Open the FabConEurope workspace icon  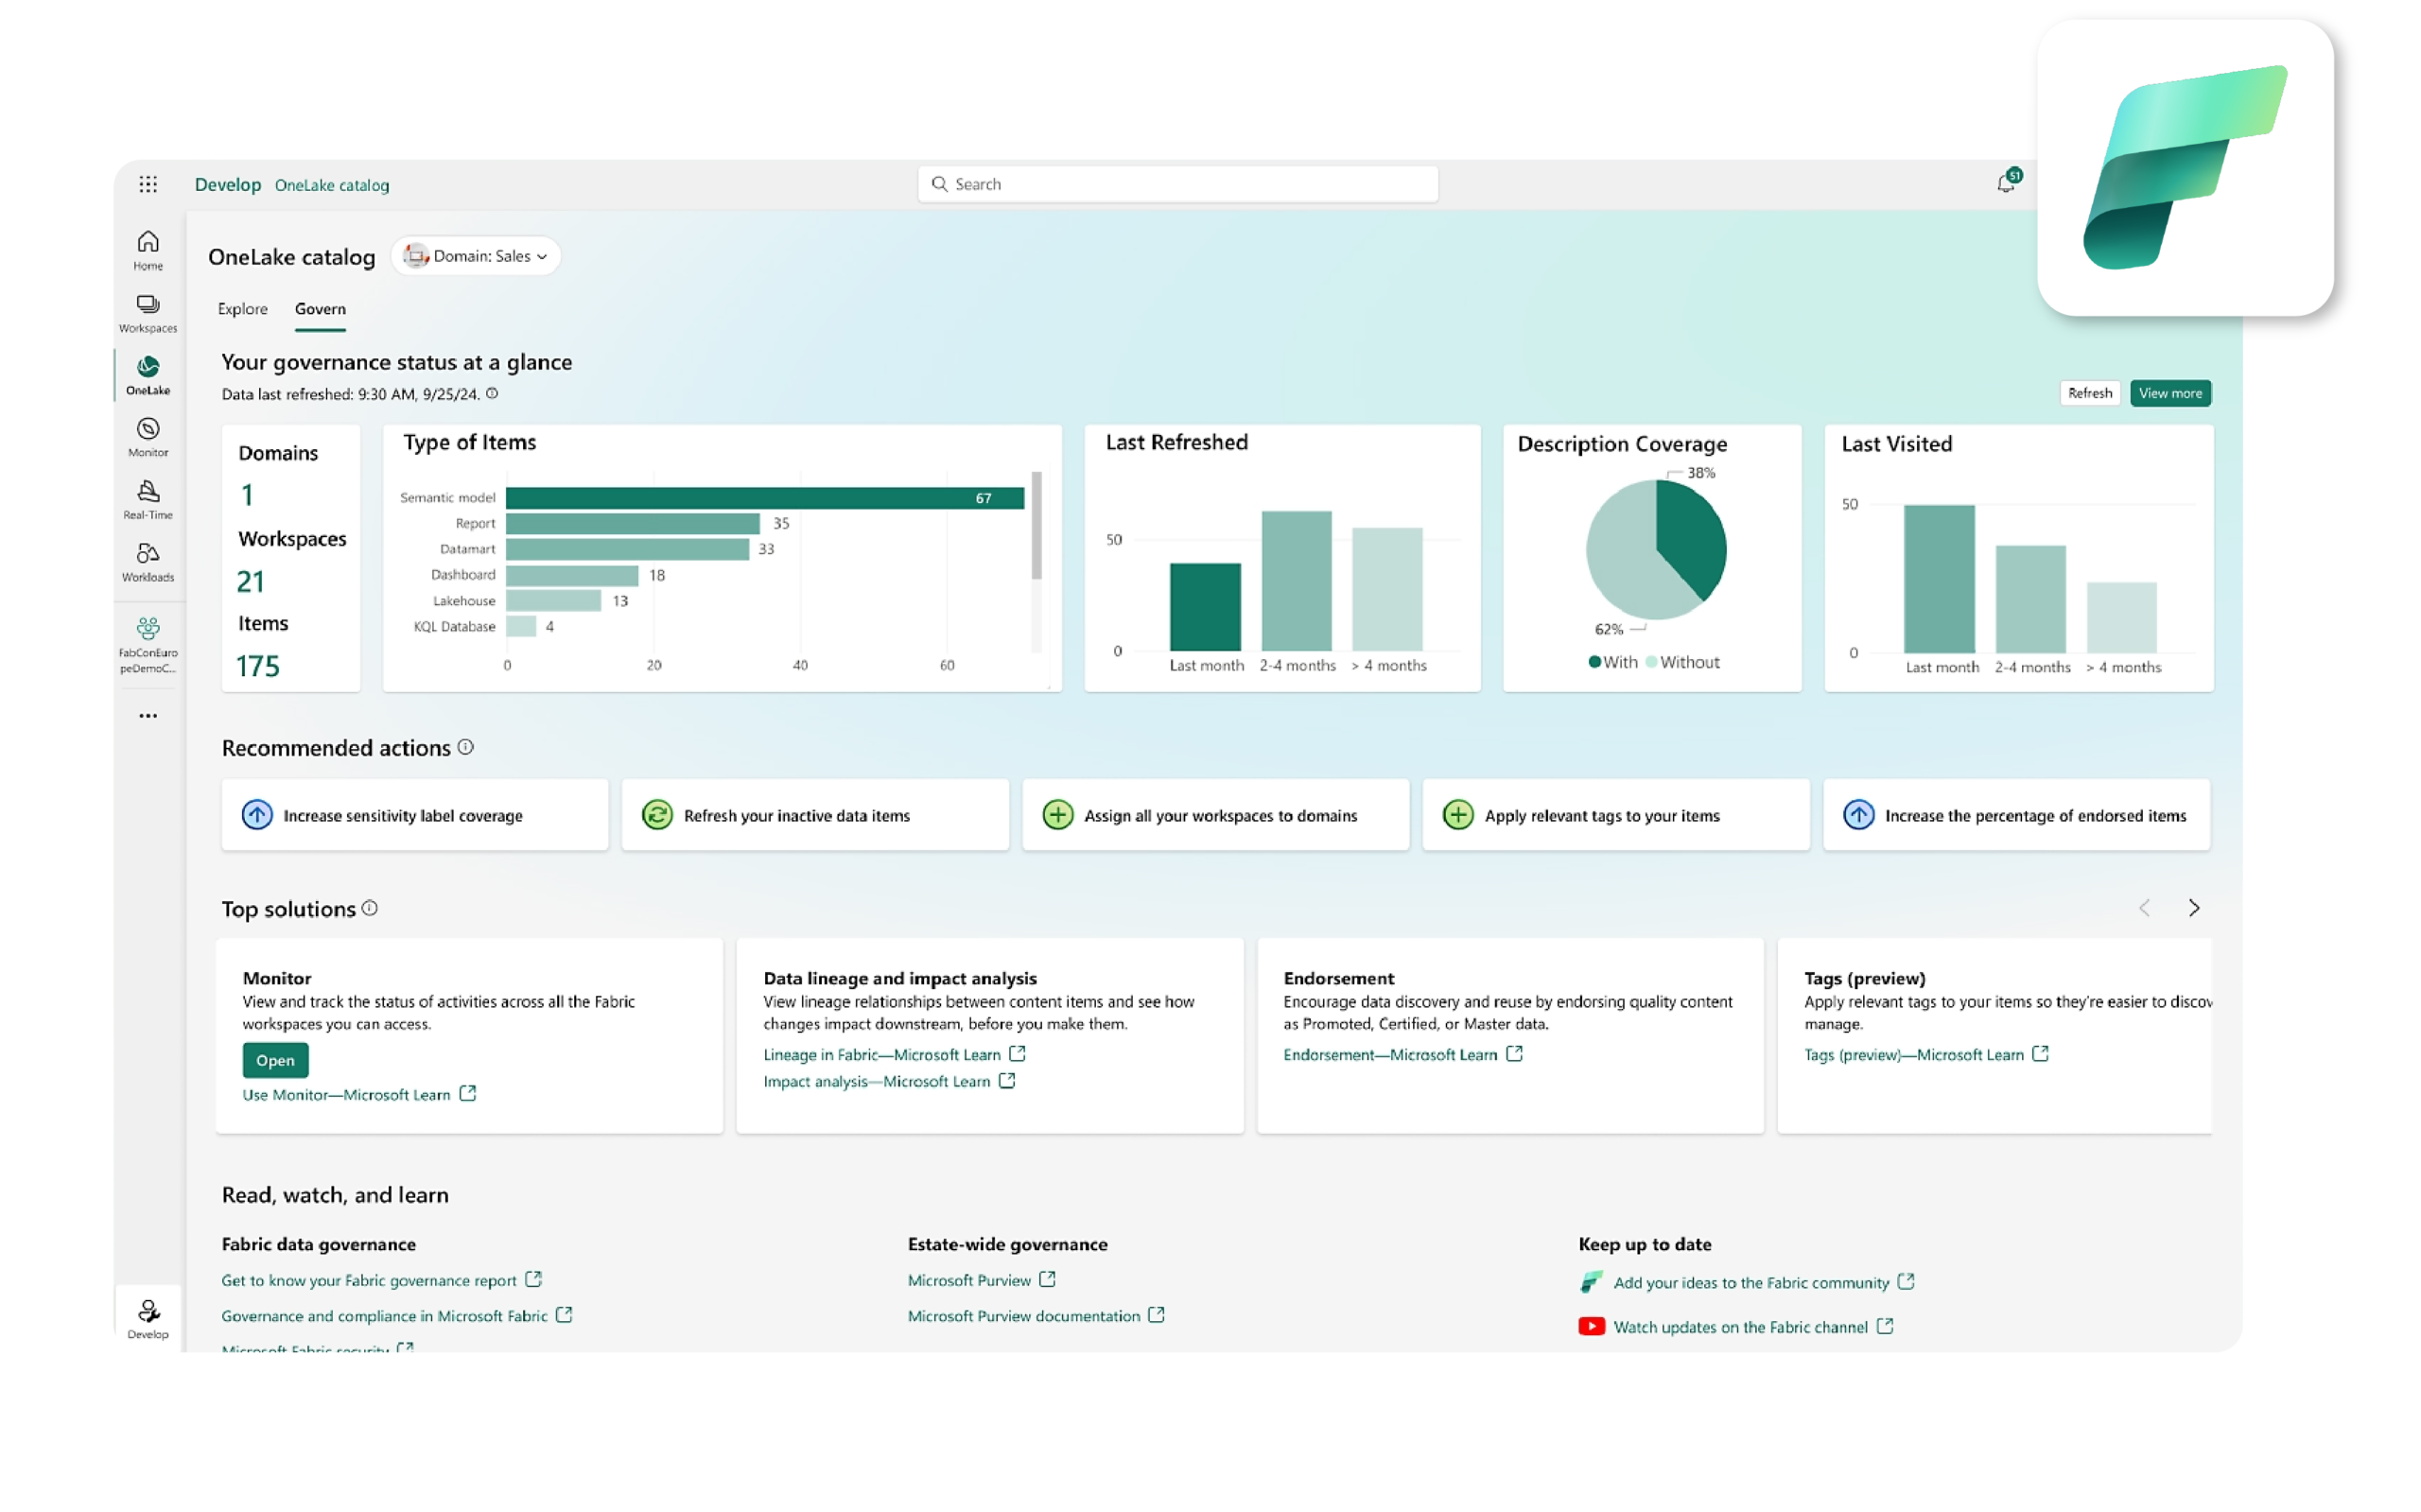pos(148,642)
